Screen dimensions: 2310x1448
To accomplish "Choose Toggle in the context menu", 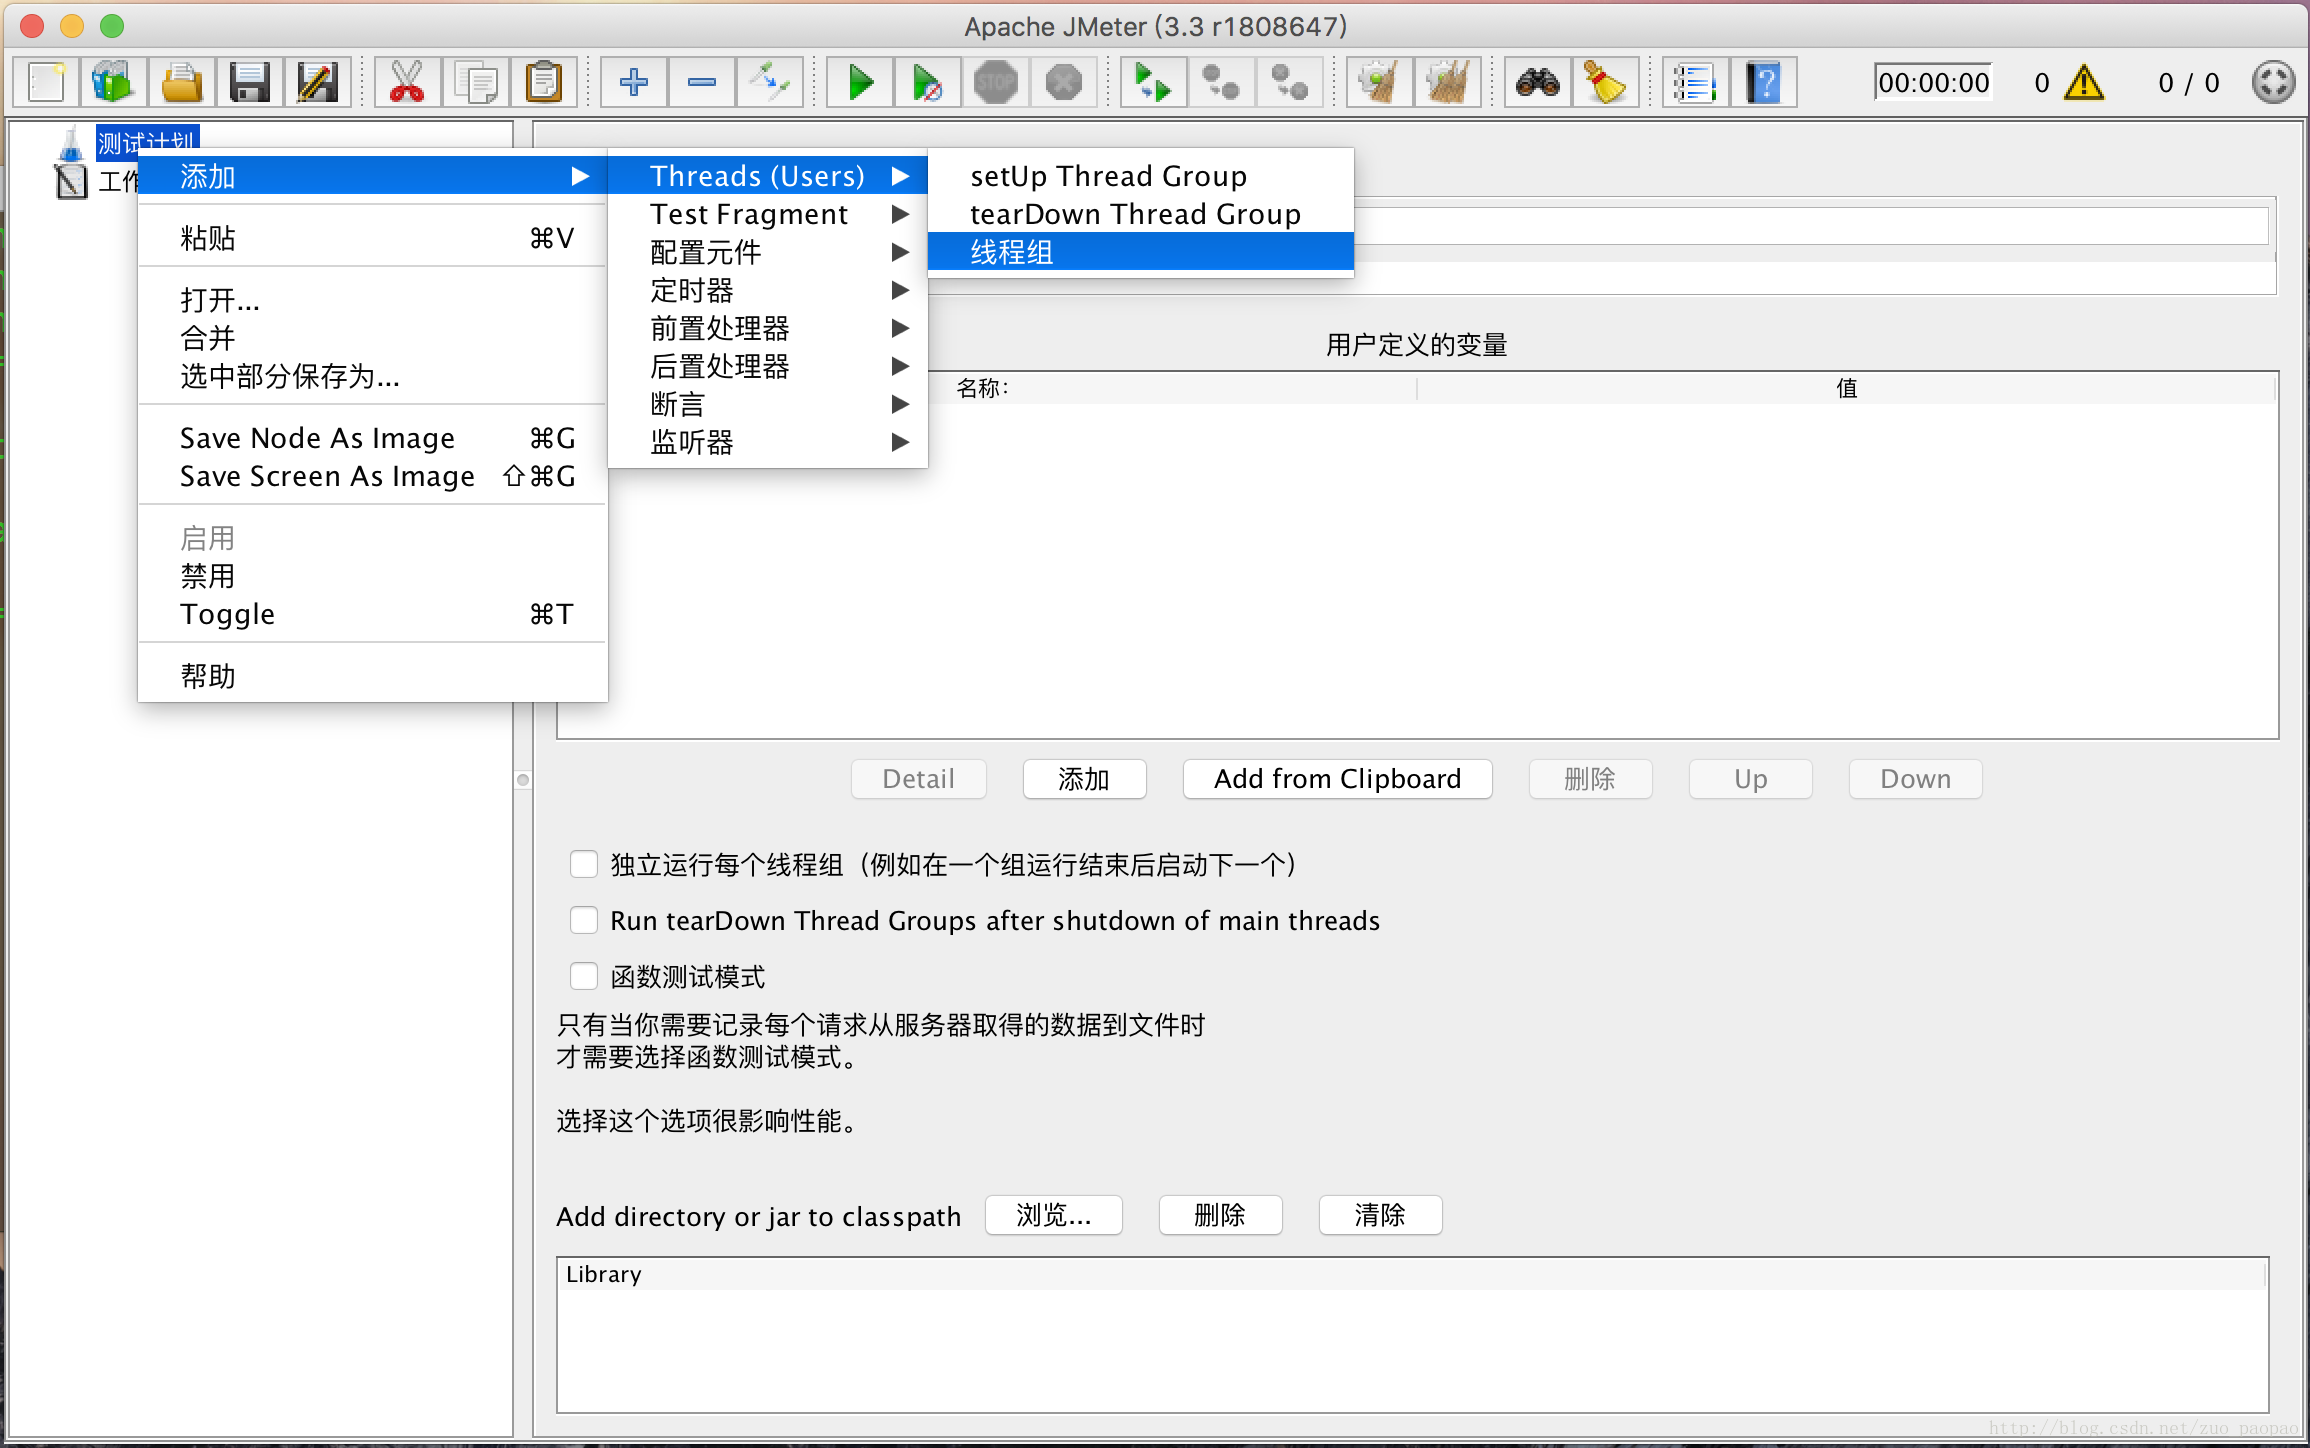I will (x=372, y=614).
